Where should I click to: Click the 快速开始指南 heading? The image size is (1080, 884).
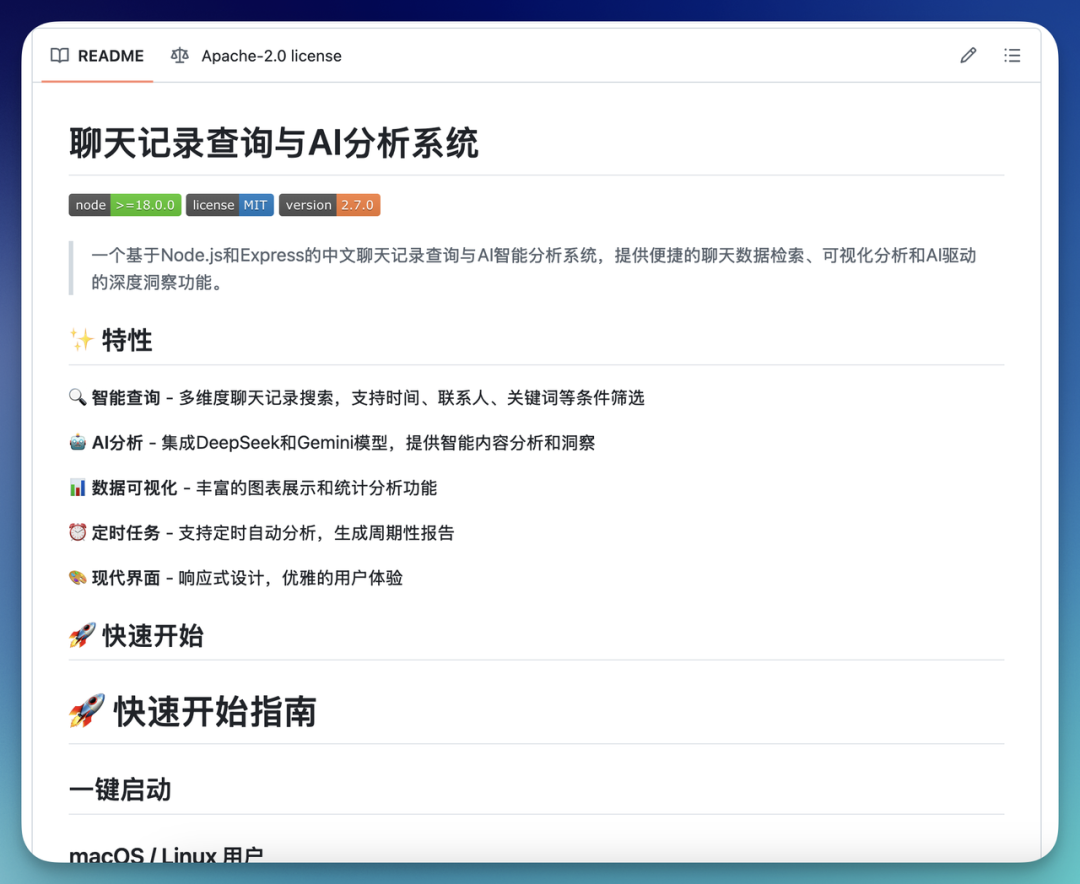coord(215,712)
